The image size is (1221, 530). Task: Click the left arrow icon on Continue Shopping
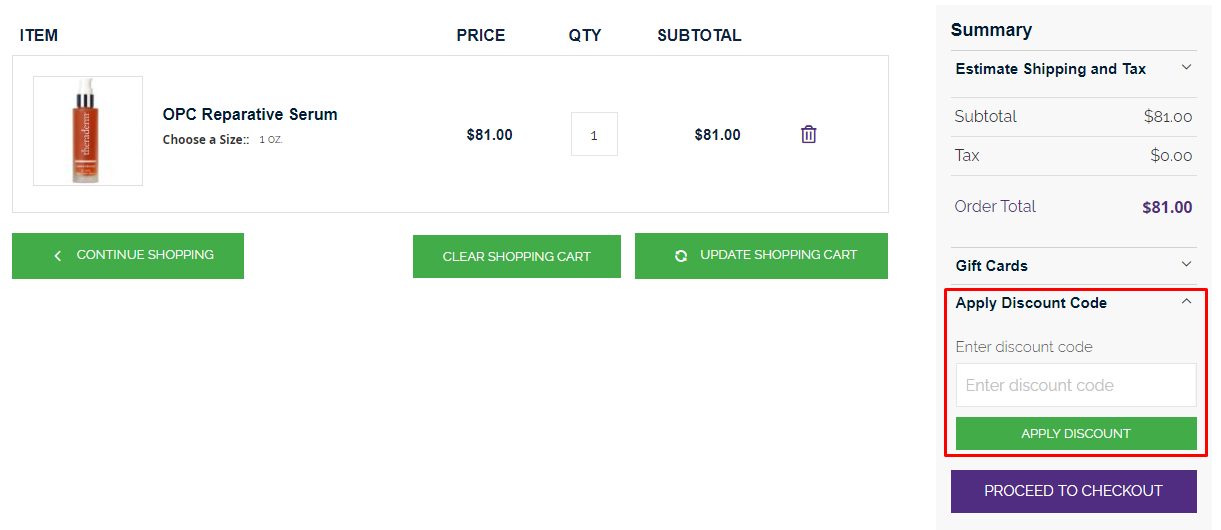click(57, 256)
